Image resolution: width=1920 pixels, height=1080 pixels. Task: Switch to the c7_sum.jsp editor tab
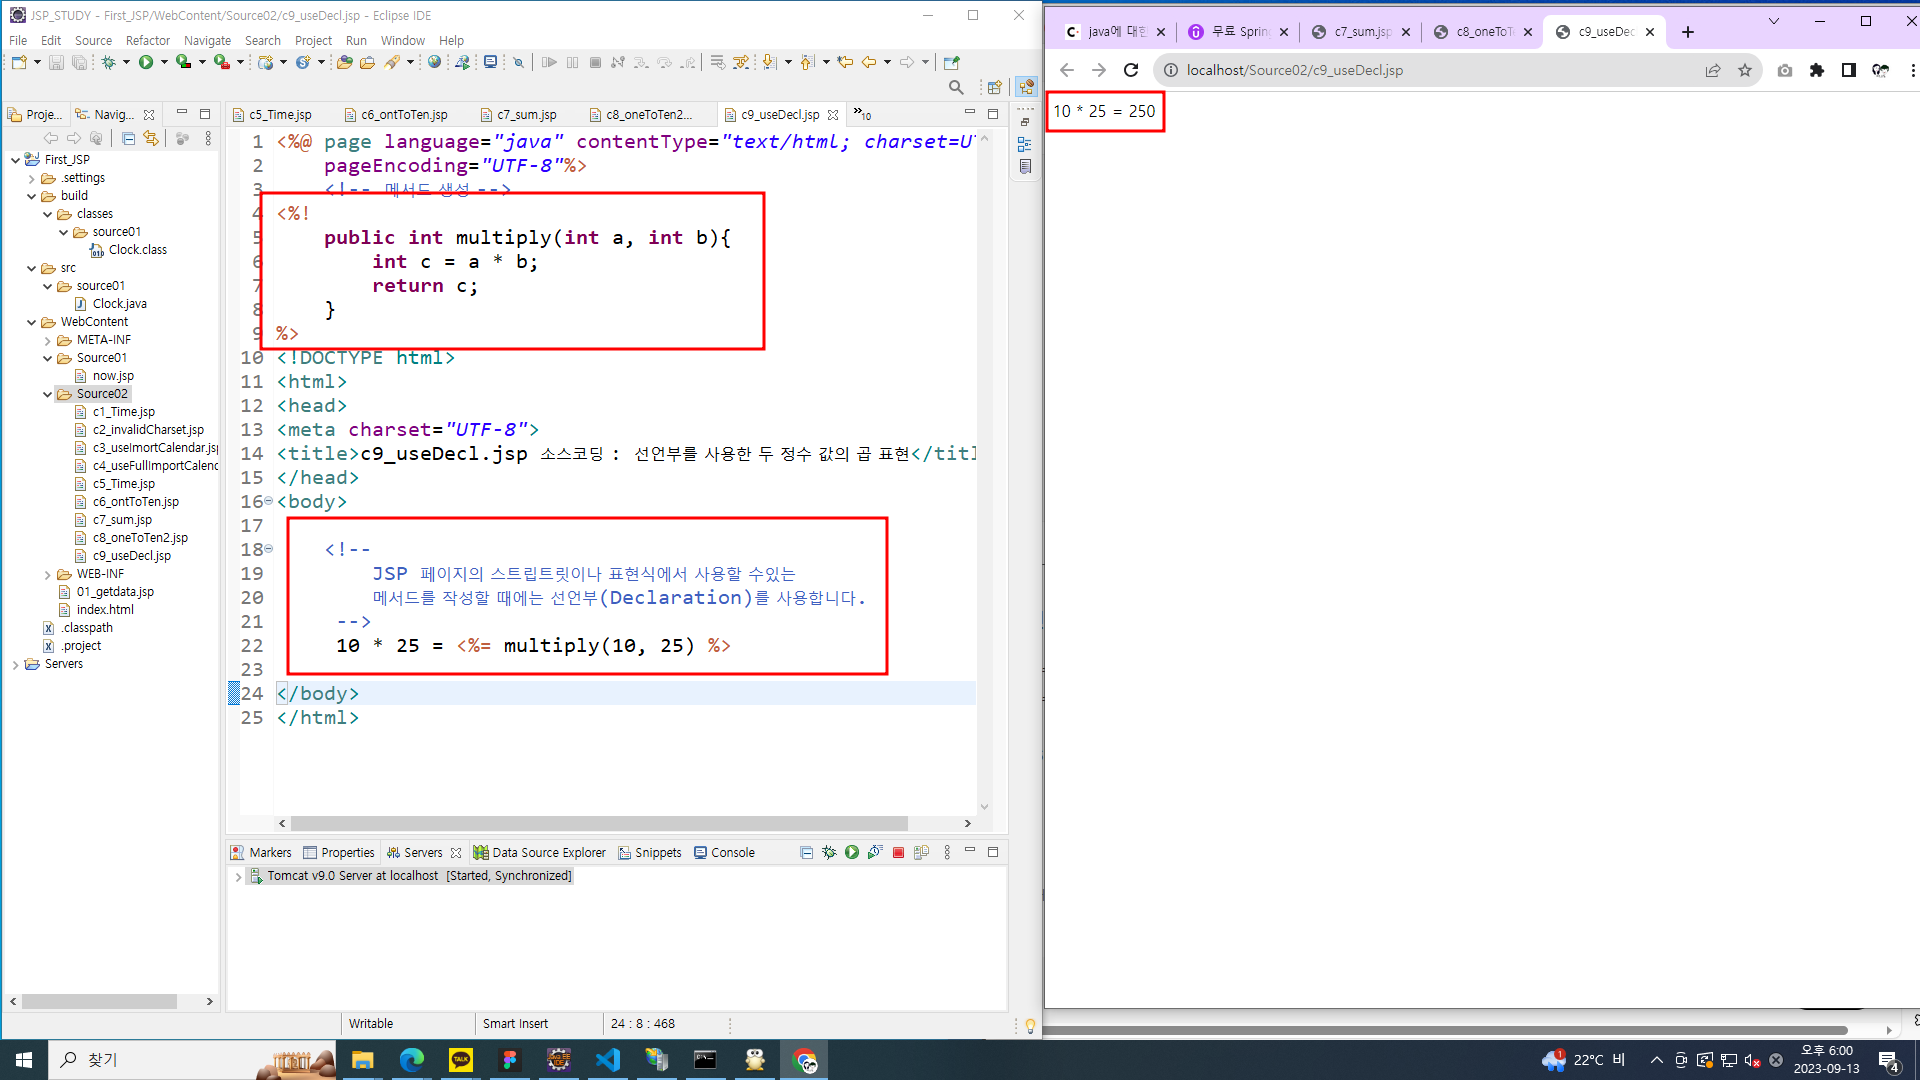pyautogui.click(x=526, y=115)
